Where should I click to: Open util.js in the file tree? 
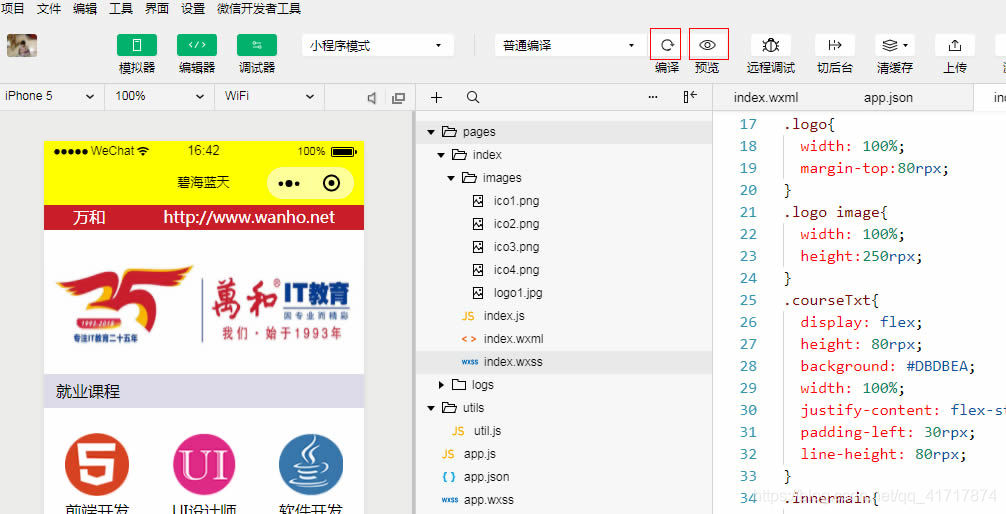point(488,431)
